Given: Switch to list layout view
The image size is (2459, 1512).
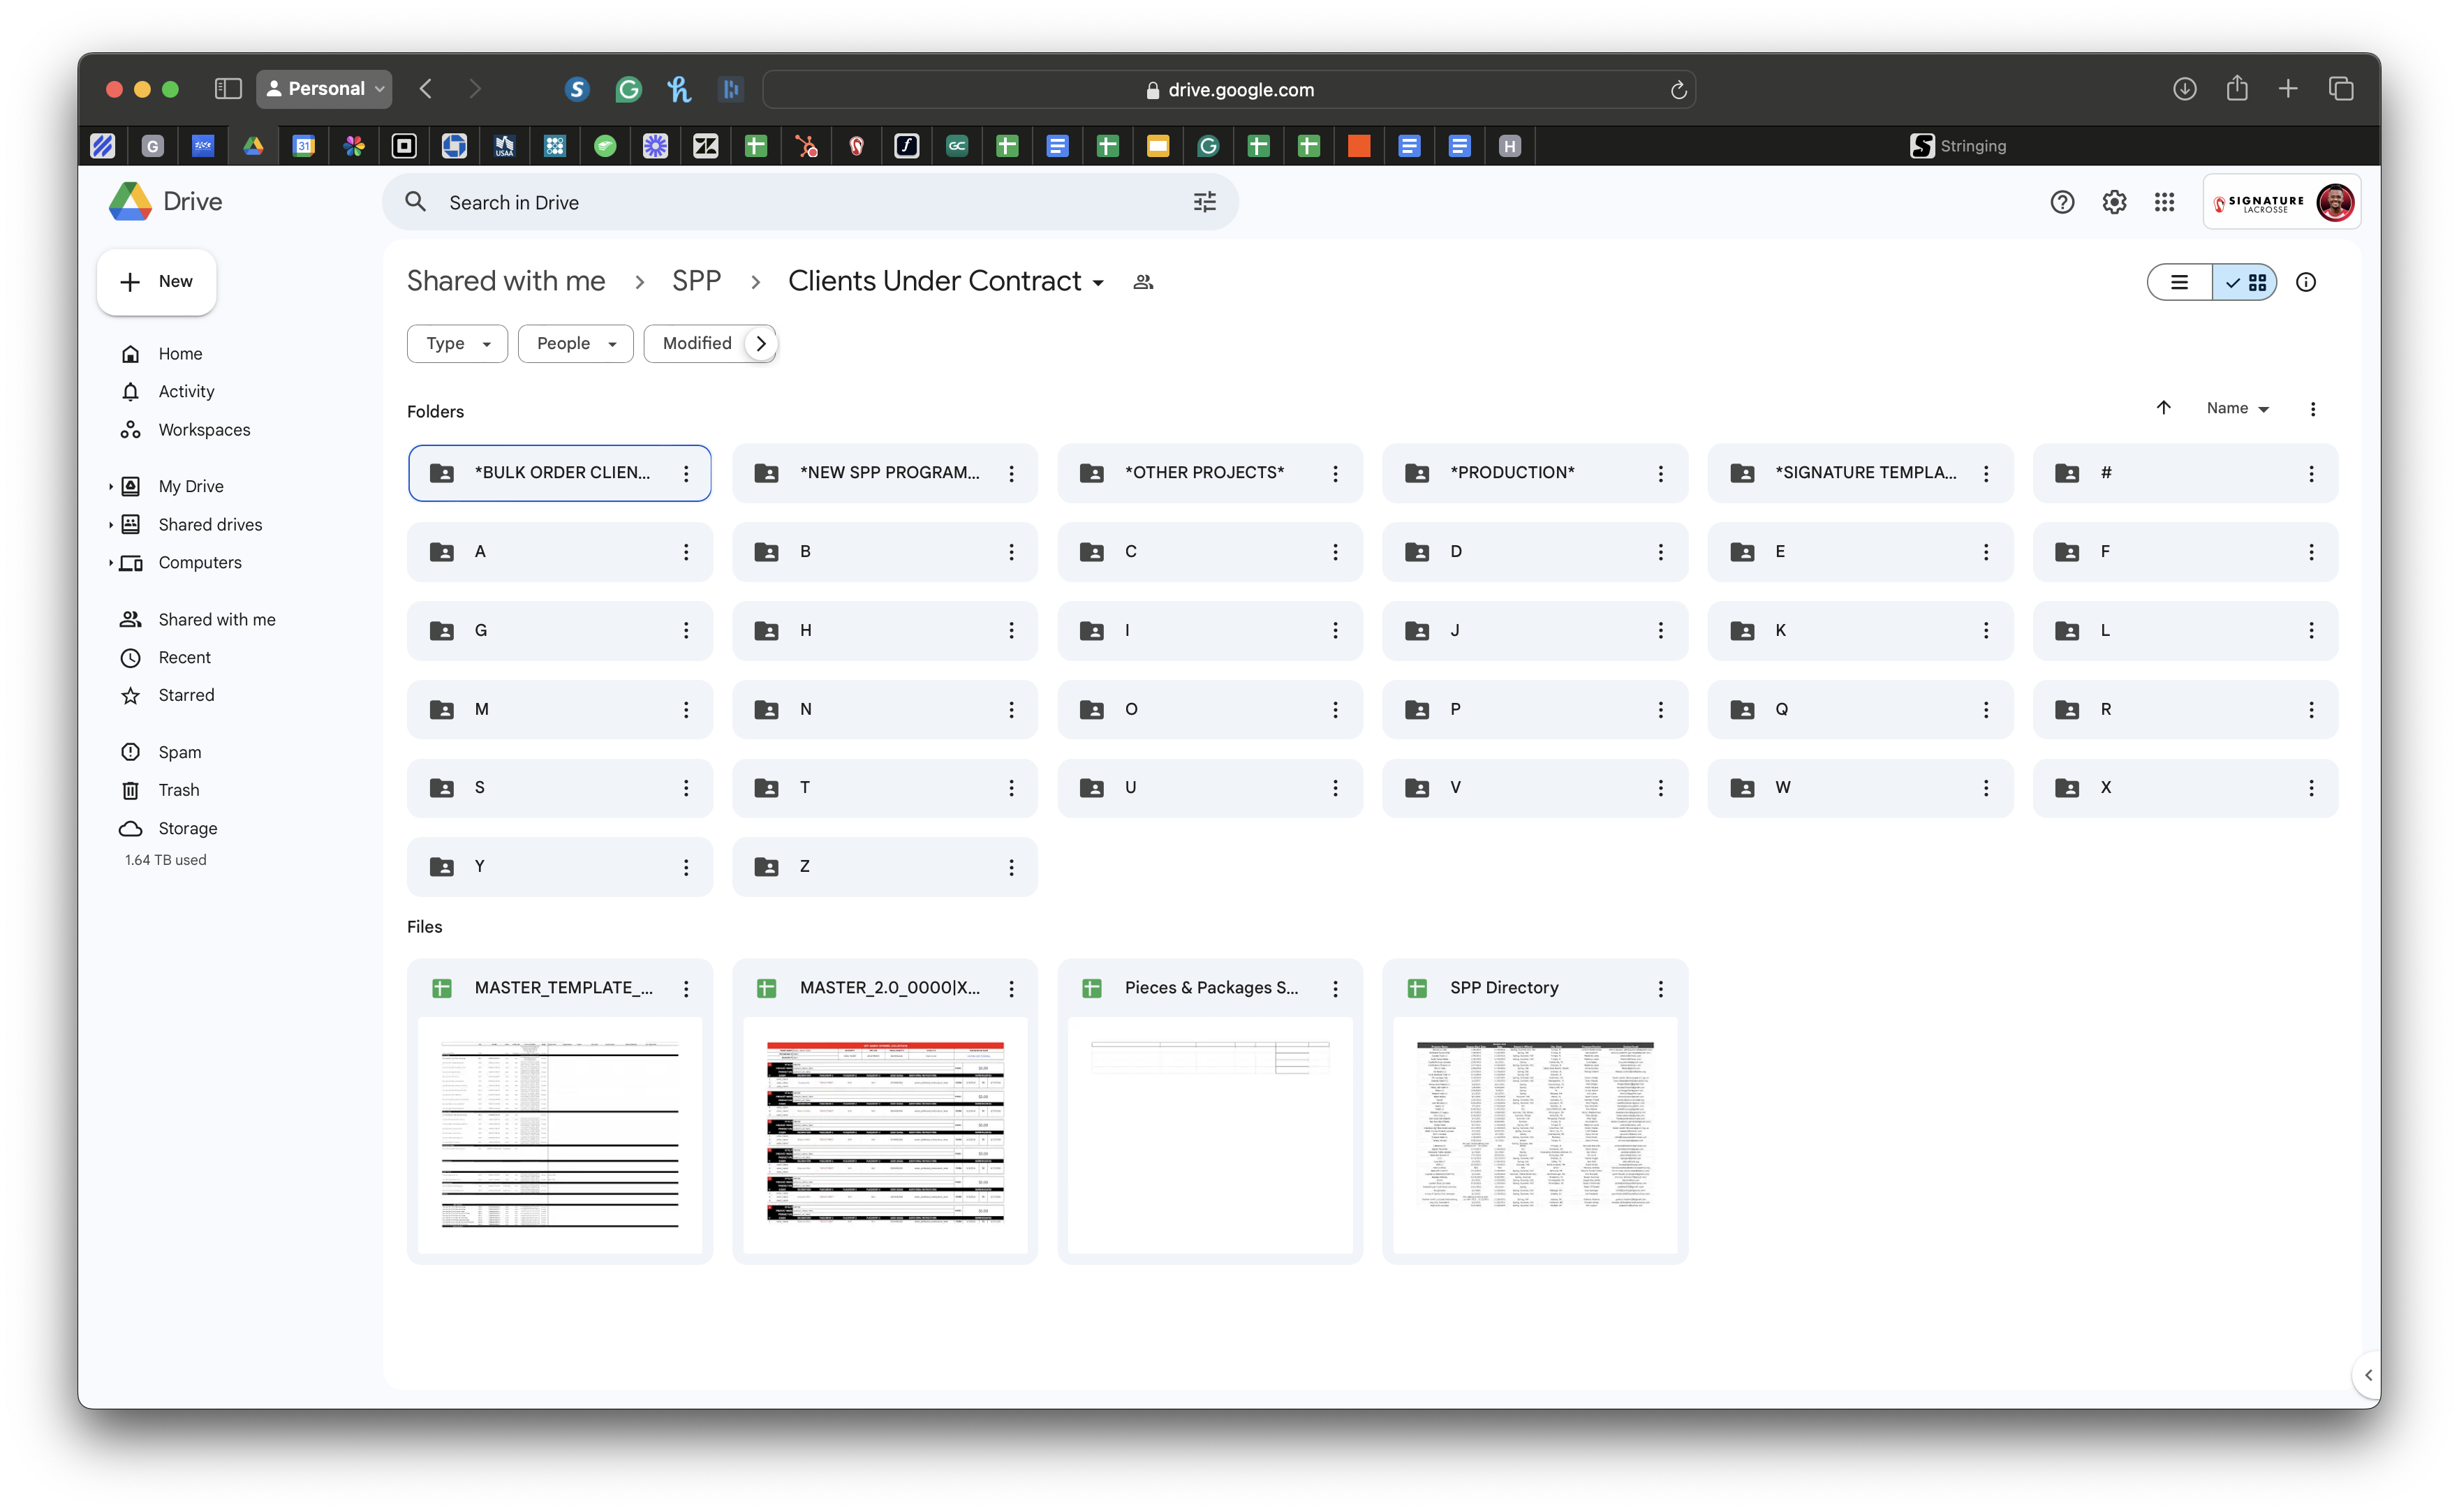Looking at the screenshot, I should pos(2179,282).
